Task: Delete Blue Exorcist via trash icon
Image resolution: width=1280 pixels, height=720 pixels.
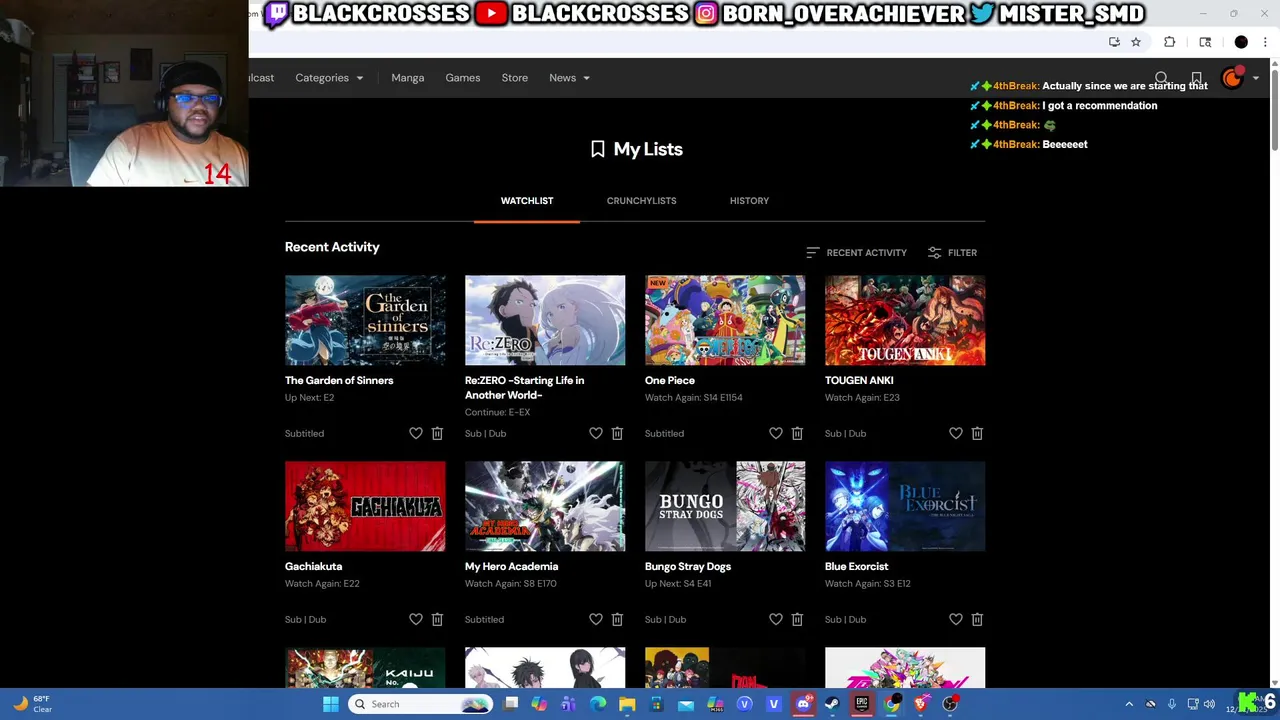Action: point(977,619)
